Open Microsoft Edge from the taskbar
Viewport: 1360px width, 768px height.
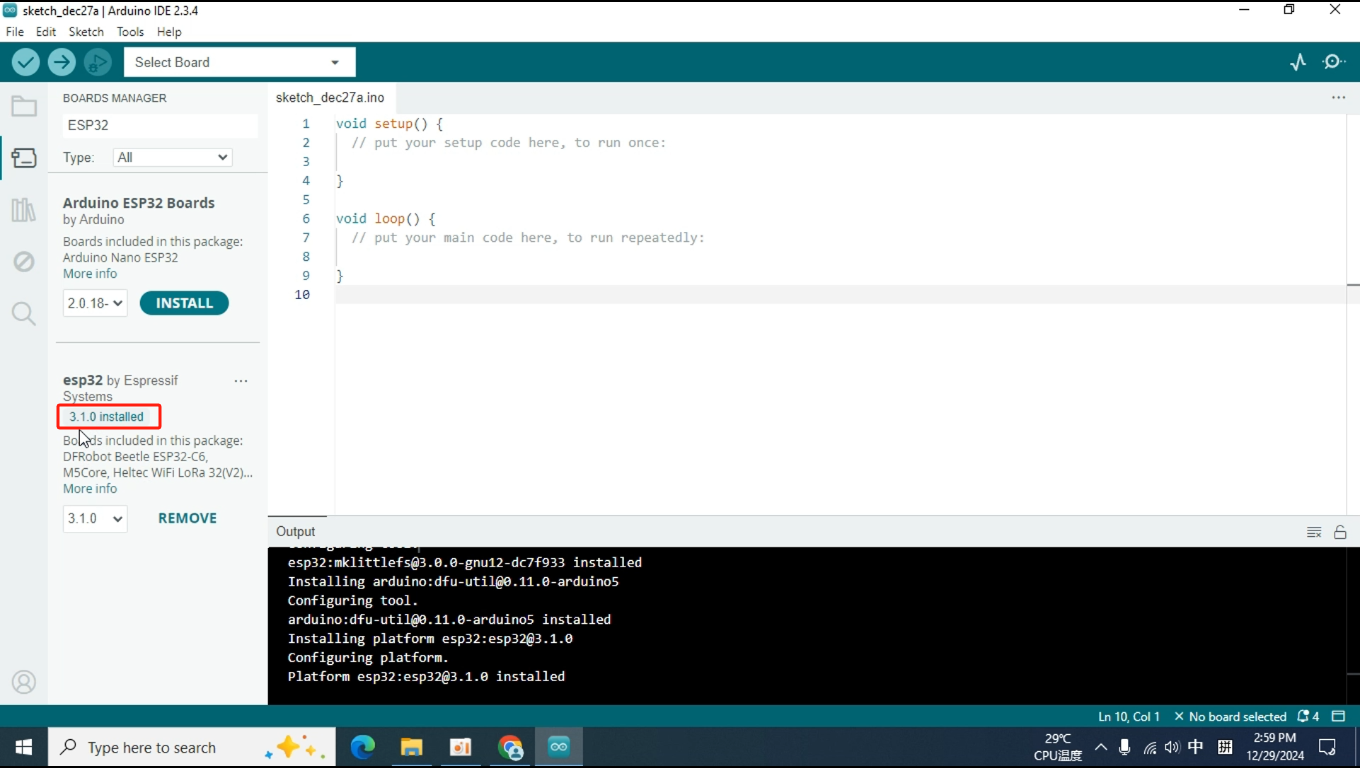tap(362, 747)
